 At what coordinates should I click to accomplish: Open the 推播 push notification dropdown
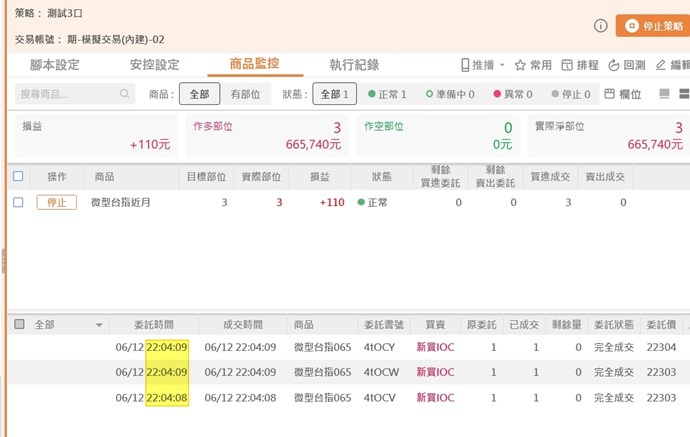[x=482, y=65]
